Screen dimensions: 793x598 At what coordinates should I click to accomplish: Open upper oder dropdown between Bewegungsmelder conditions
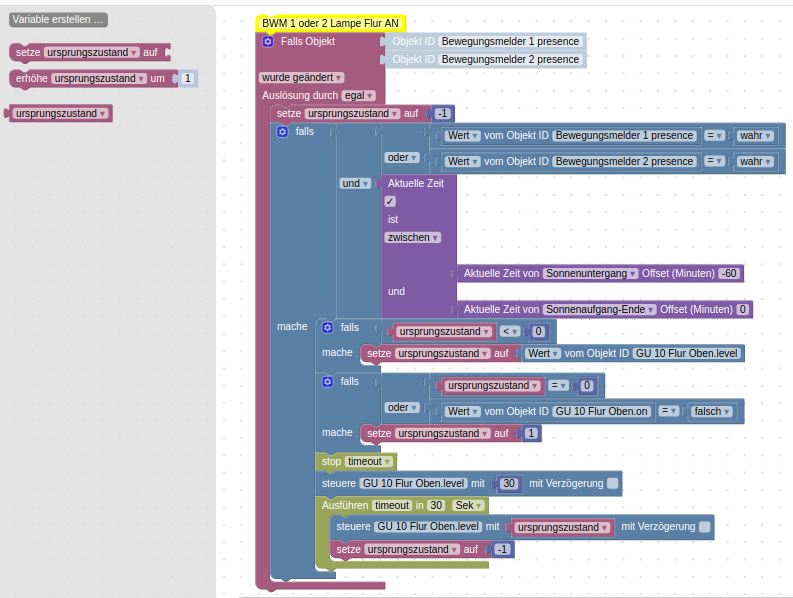[402, 157]
